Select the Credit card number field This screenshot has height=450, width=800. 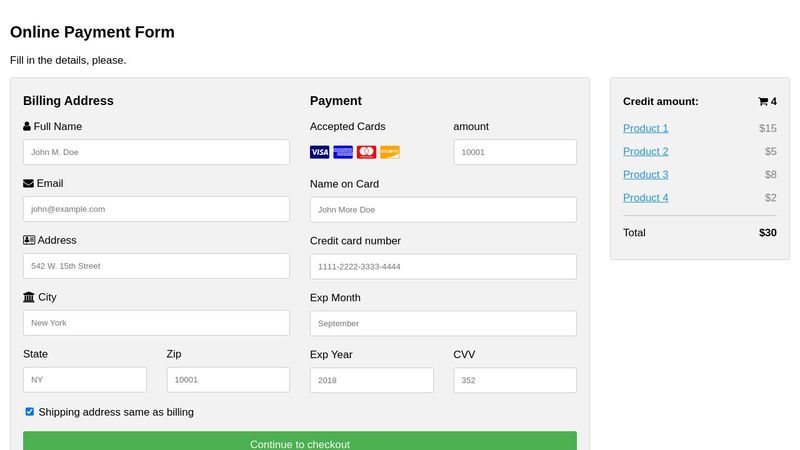point(443,267)
